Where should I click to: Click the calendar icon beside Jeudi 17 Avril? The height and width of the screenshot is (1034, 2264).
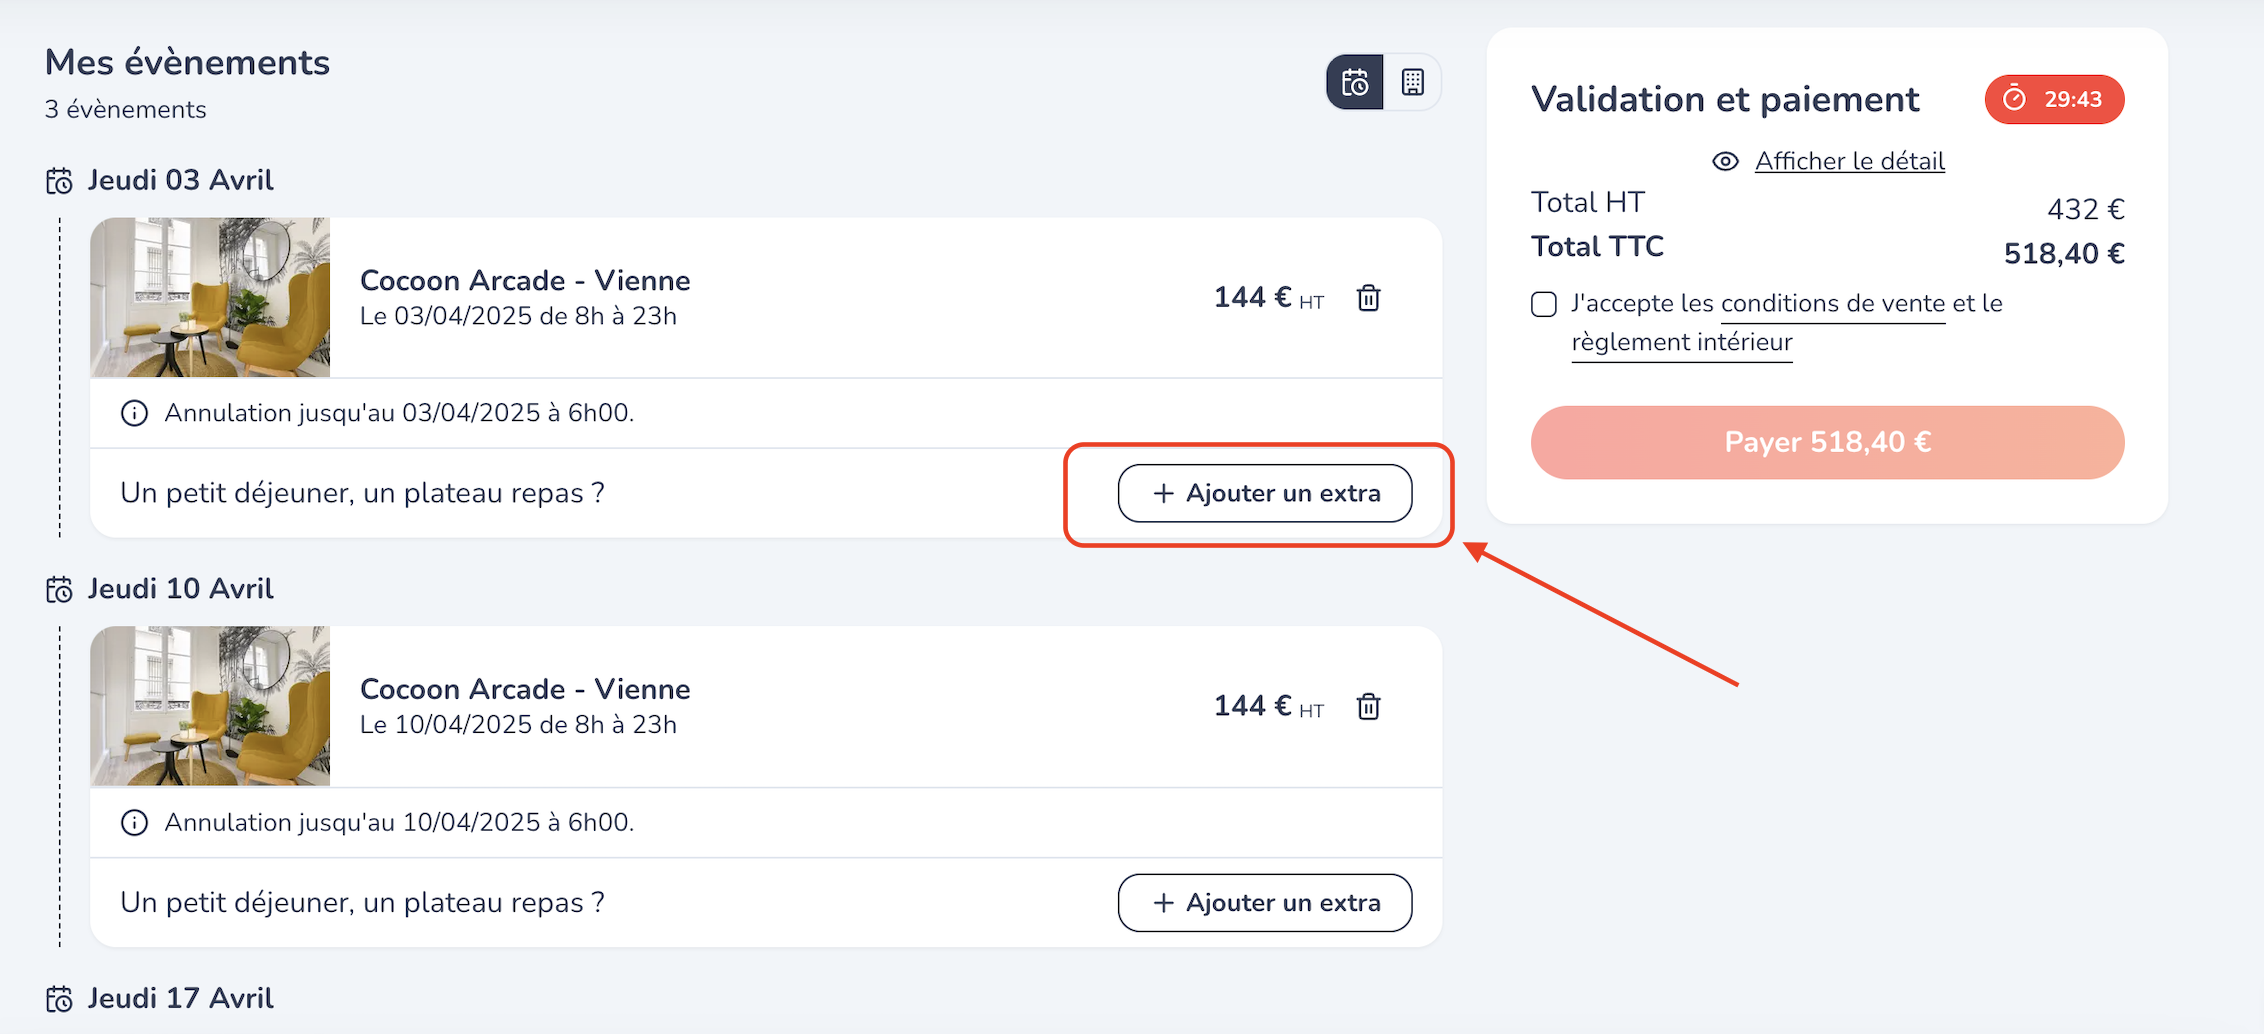59,999
